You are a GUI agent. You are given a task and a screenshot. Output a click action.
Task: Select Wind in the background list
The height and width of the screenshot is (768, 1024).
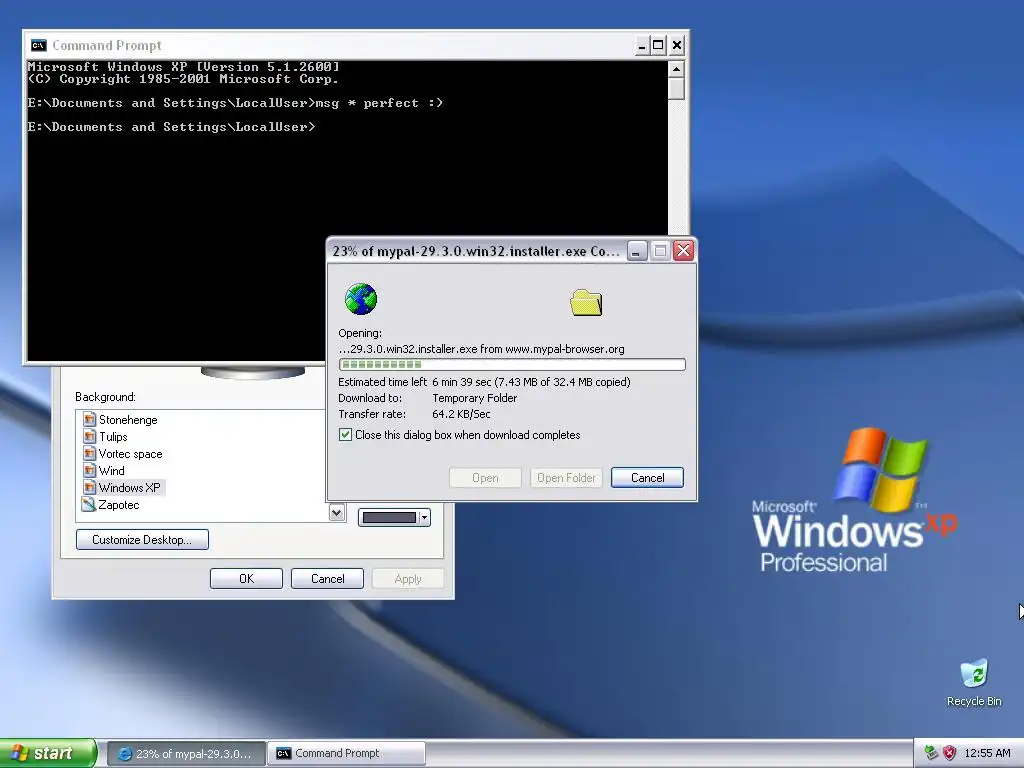point(112,470)
